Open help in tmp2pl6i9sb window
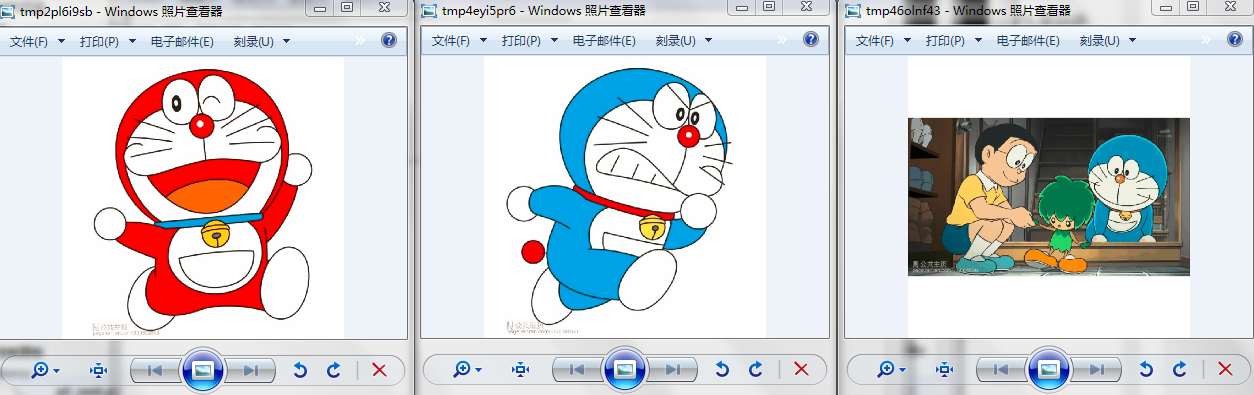The width and height of the screenshot is (1254, 395). (389, 41)
